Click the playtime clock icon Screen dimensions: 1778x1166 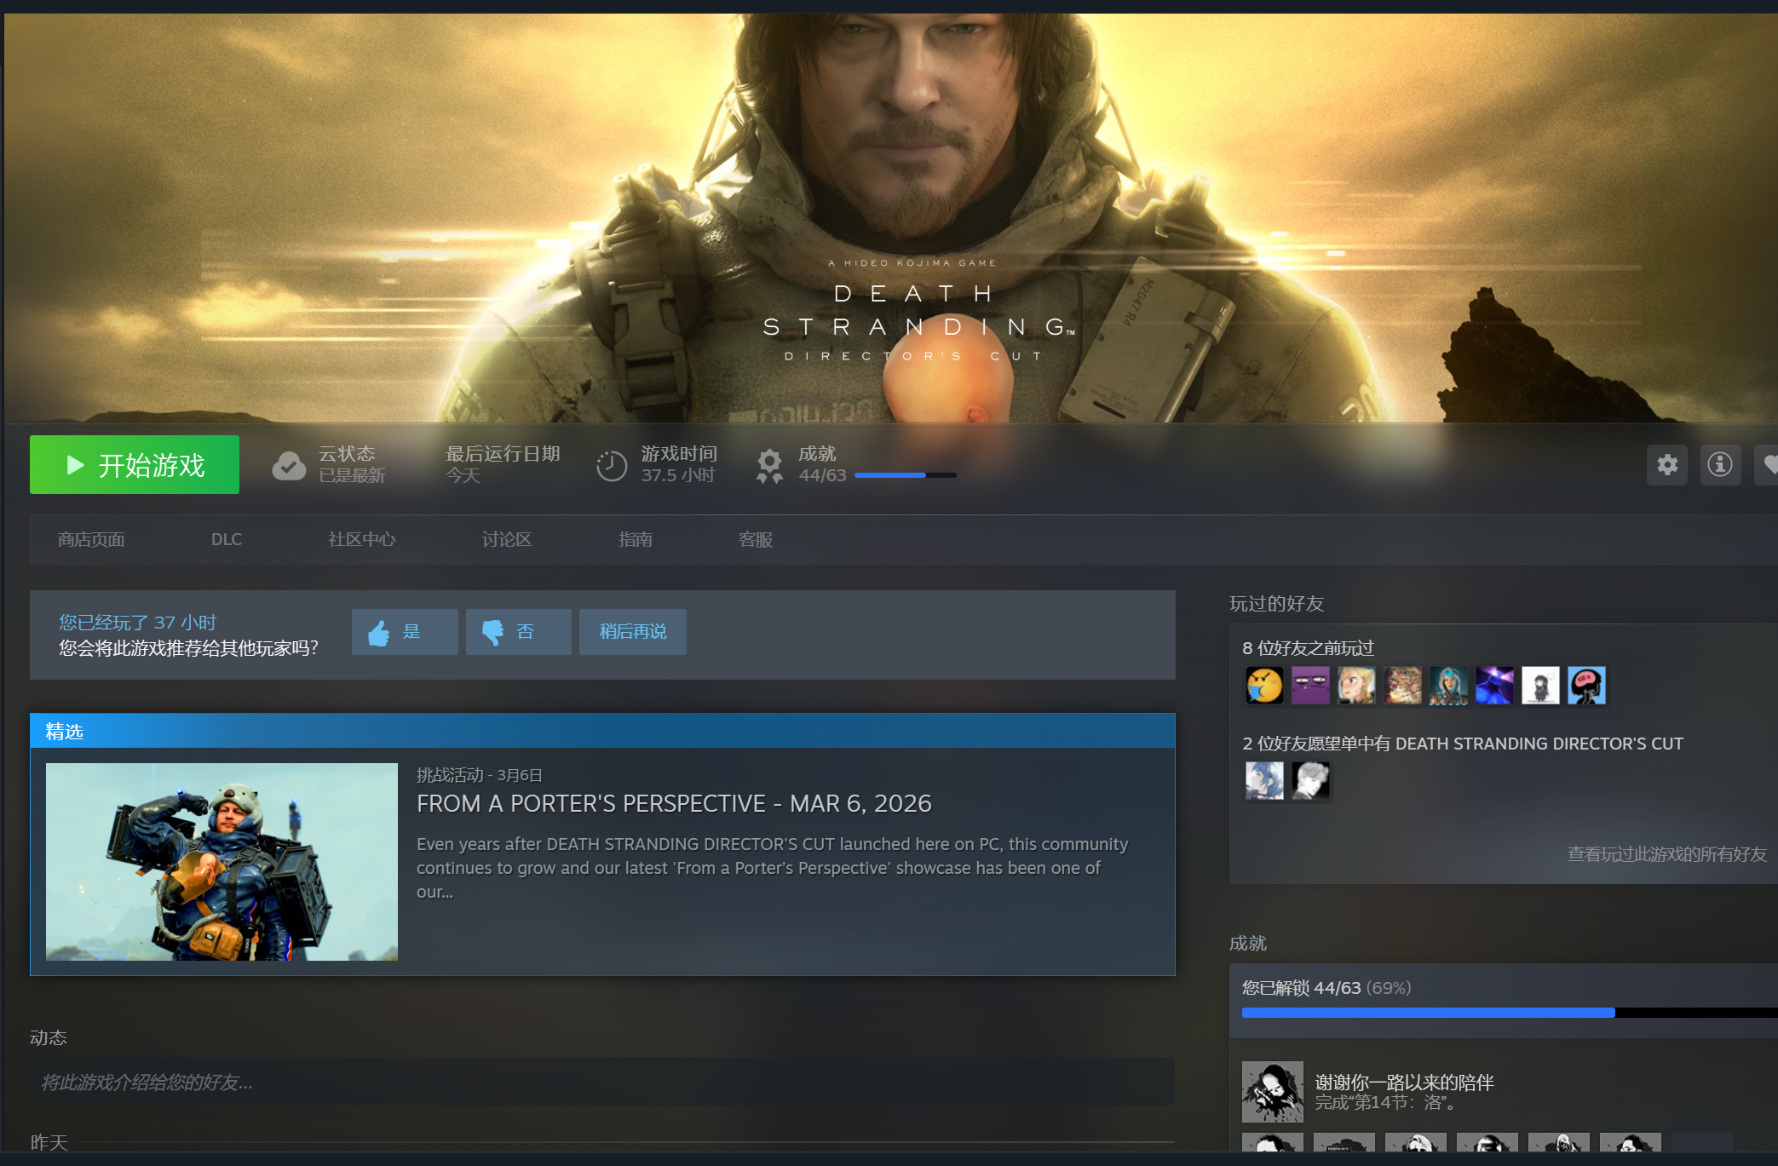click(611, 466)
